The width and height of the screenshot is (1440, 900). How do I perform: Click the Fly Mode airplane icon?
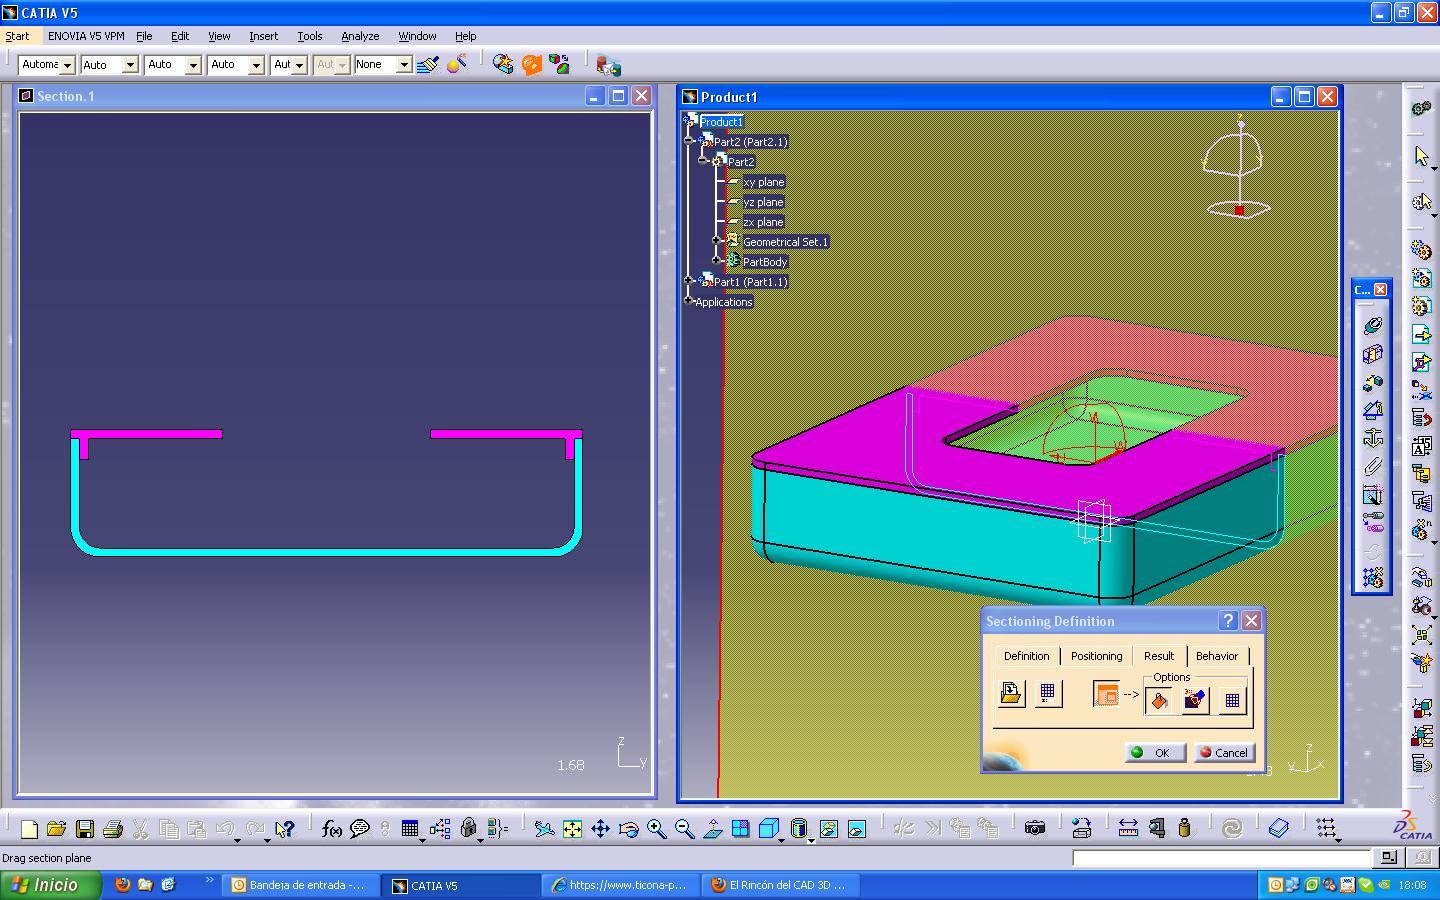pyautogui.click(x=544, y=829)
